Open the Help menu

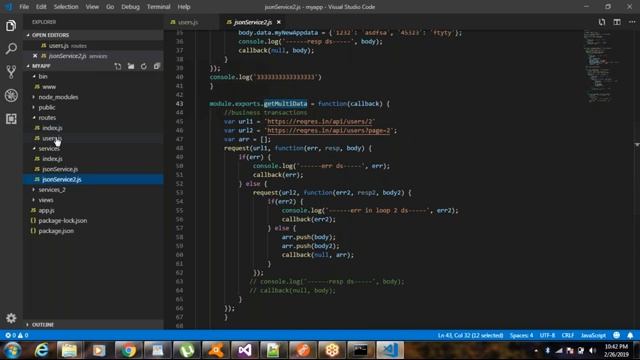(184, 7)
